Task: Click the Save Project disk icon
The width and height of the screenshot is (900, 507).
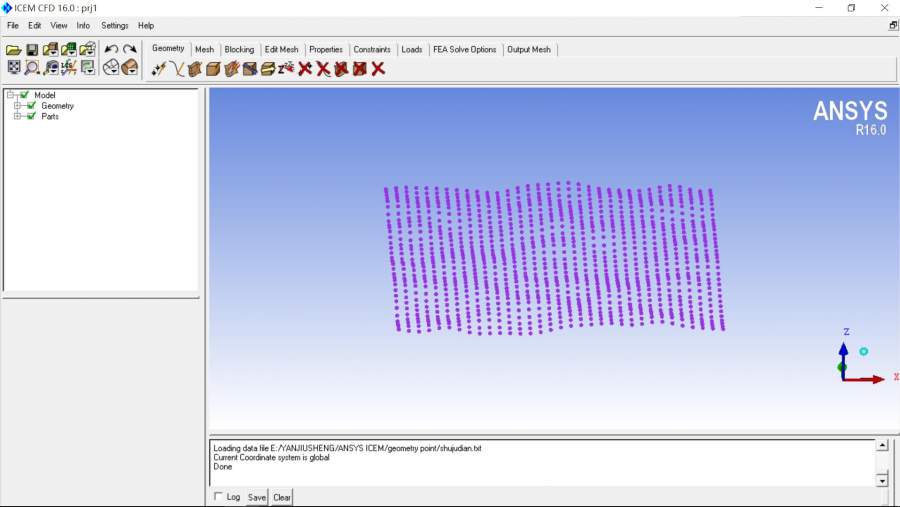Action: [32, 51]
